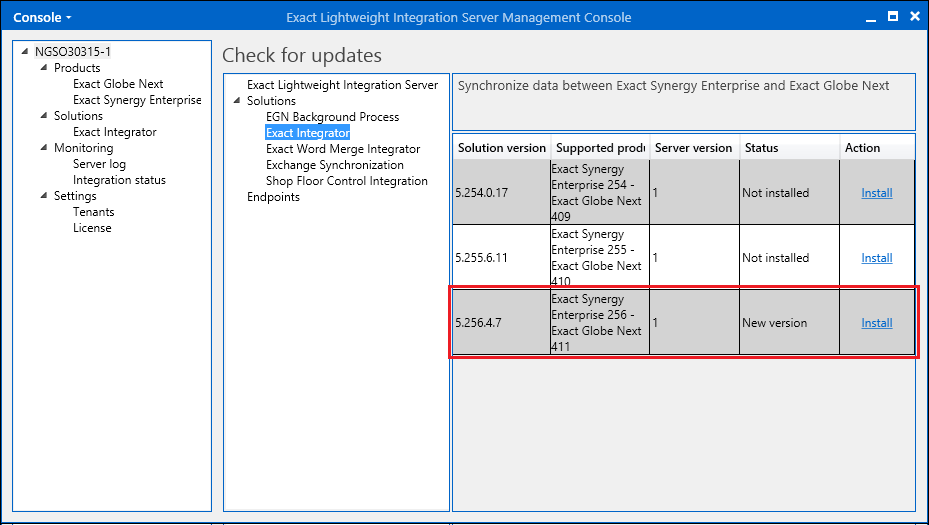929x525 pixels.
Task: Open Exact Integrator in left navigation
Action: 114,132
